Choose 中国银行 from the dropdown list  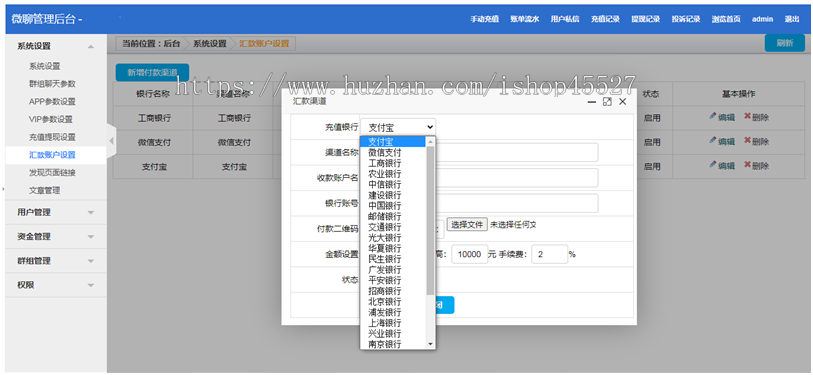(x=393, y=205)
